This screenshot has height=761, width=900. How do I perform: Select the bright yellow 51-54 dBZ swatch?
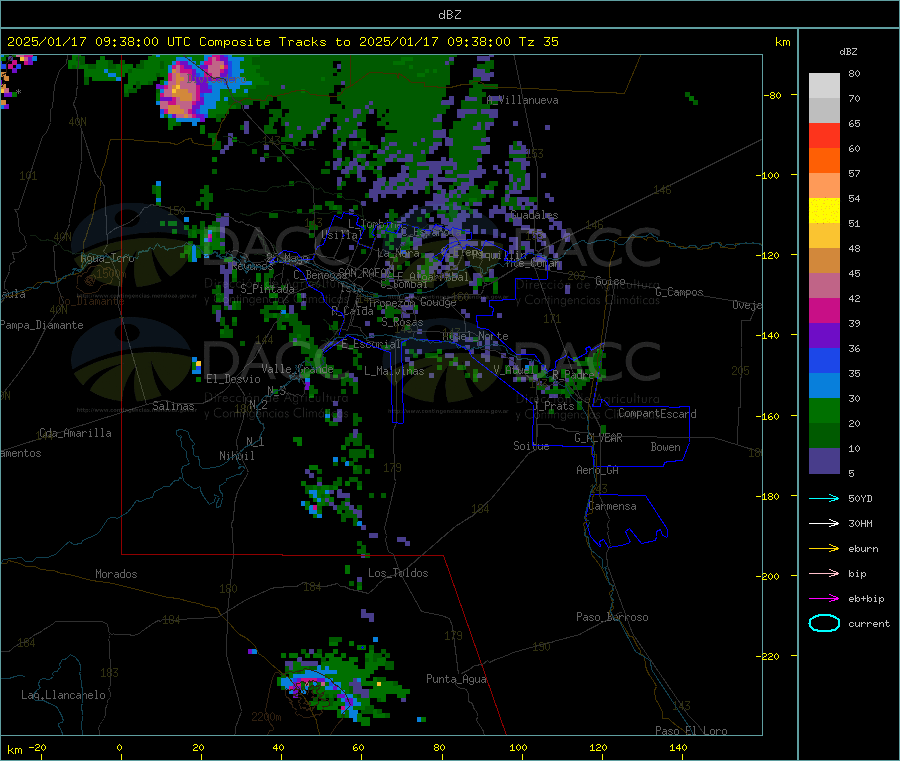click(824, 211)
